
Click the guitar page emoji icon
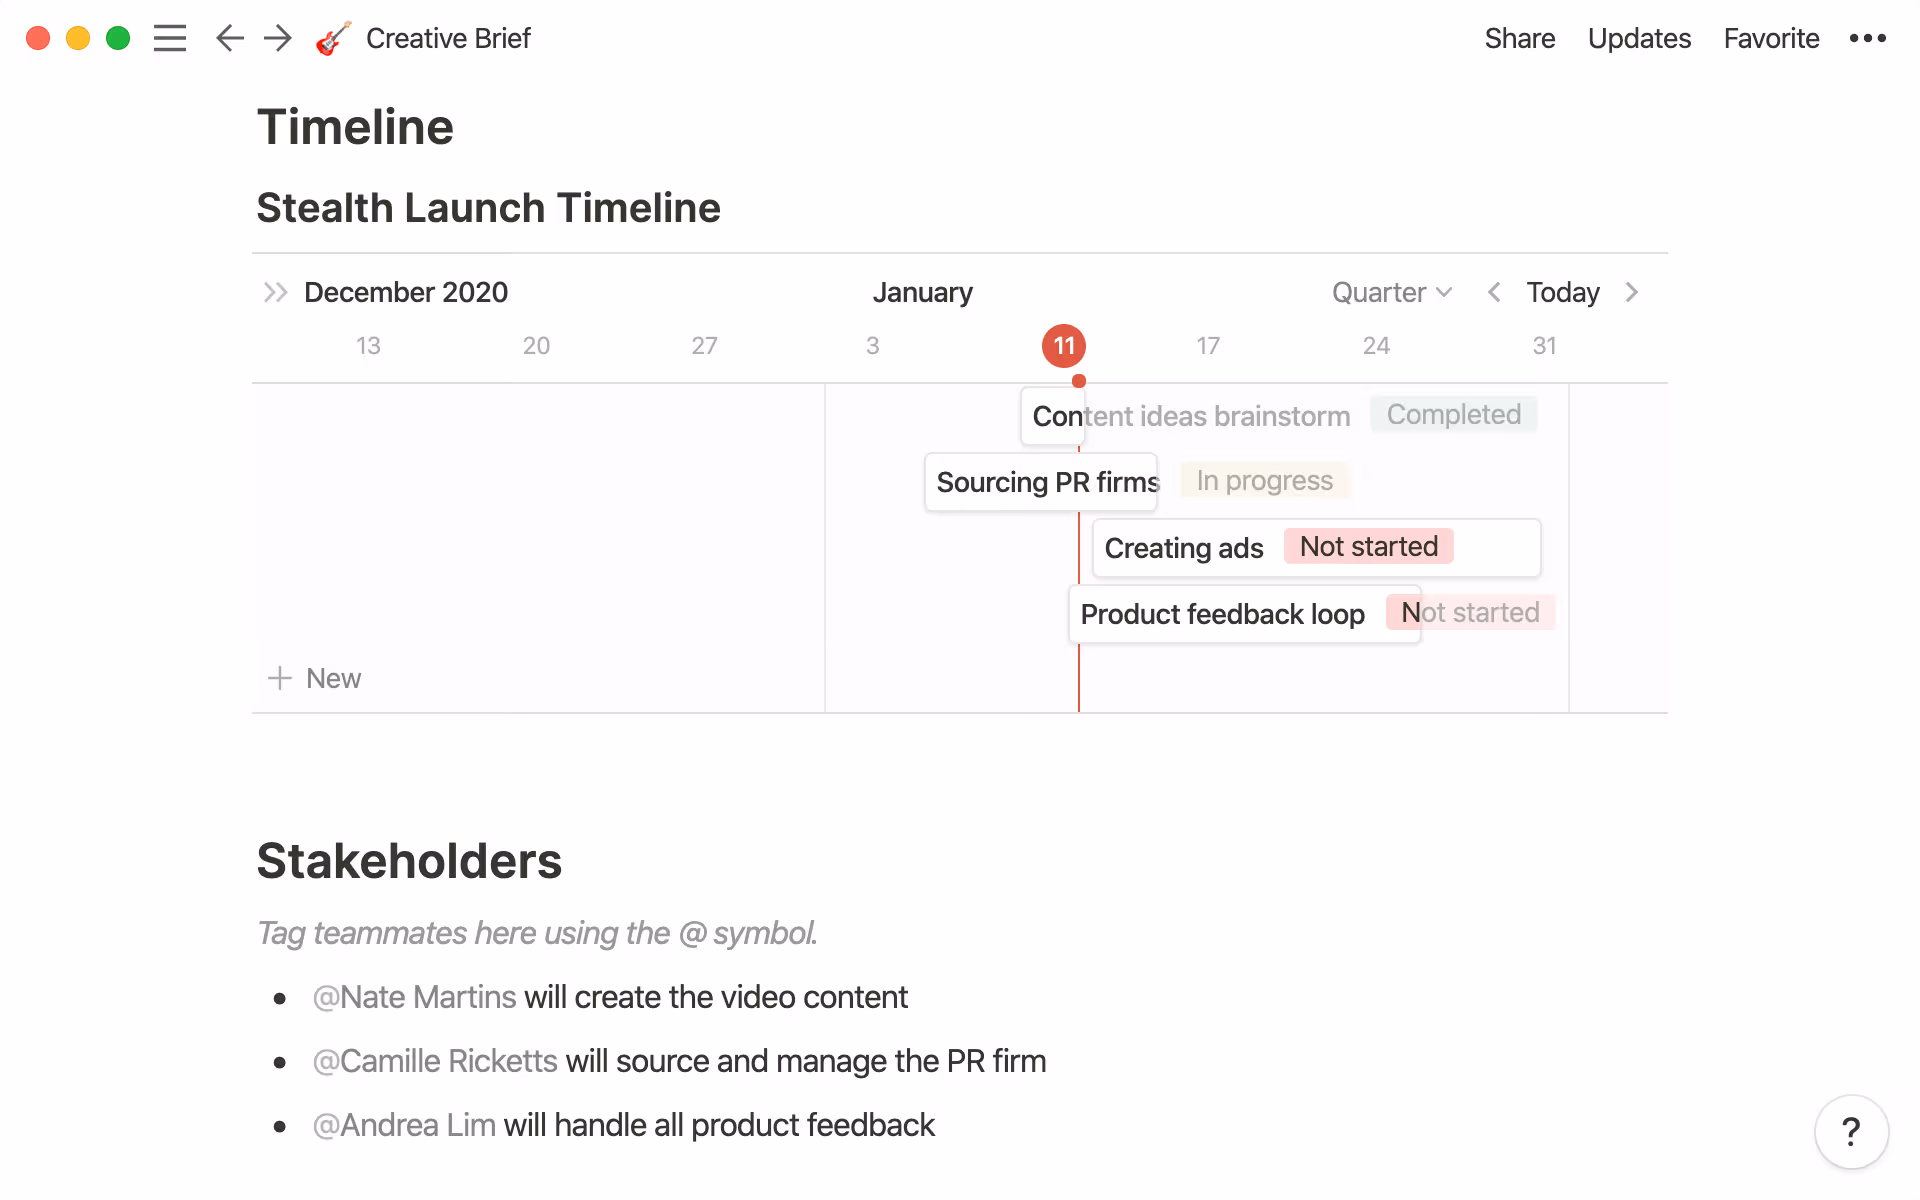[331, 38]
